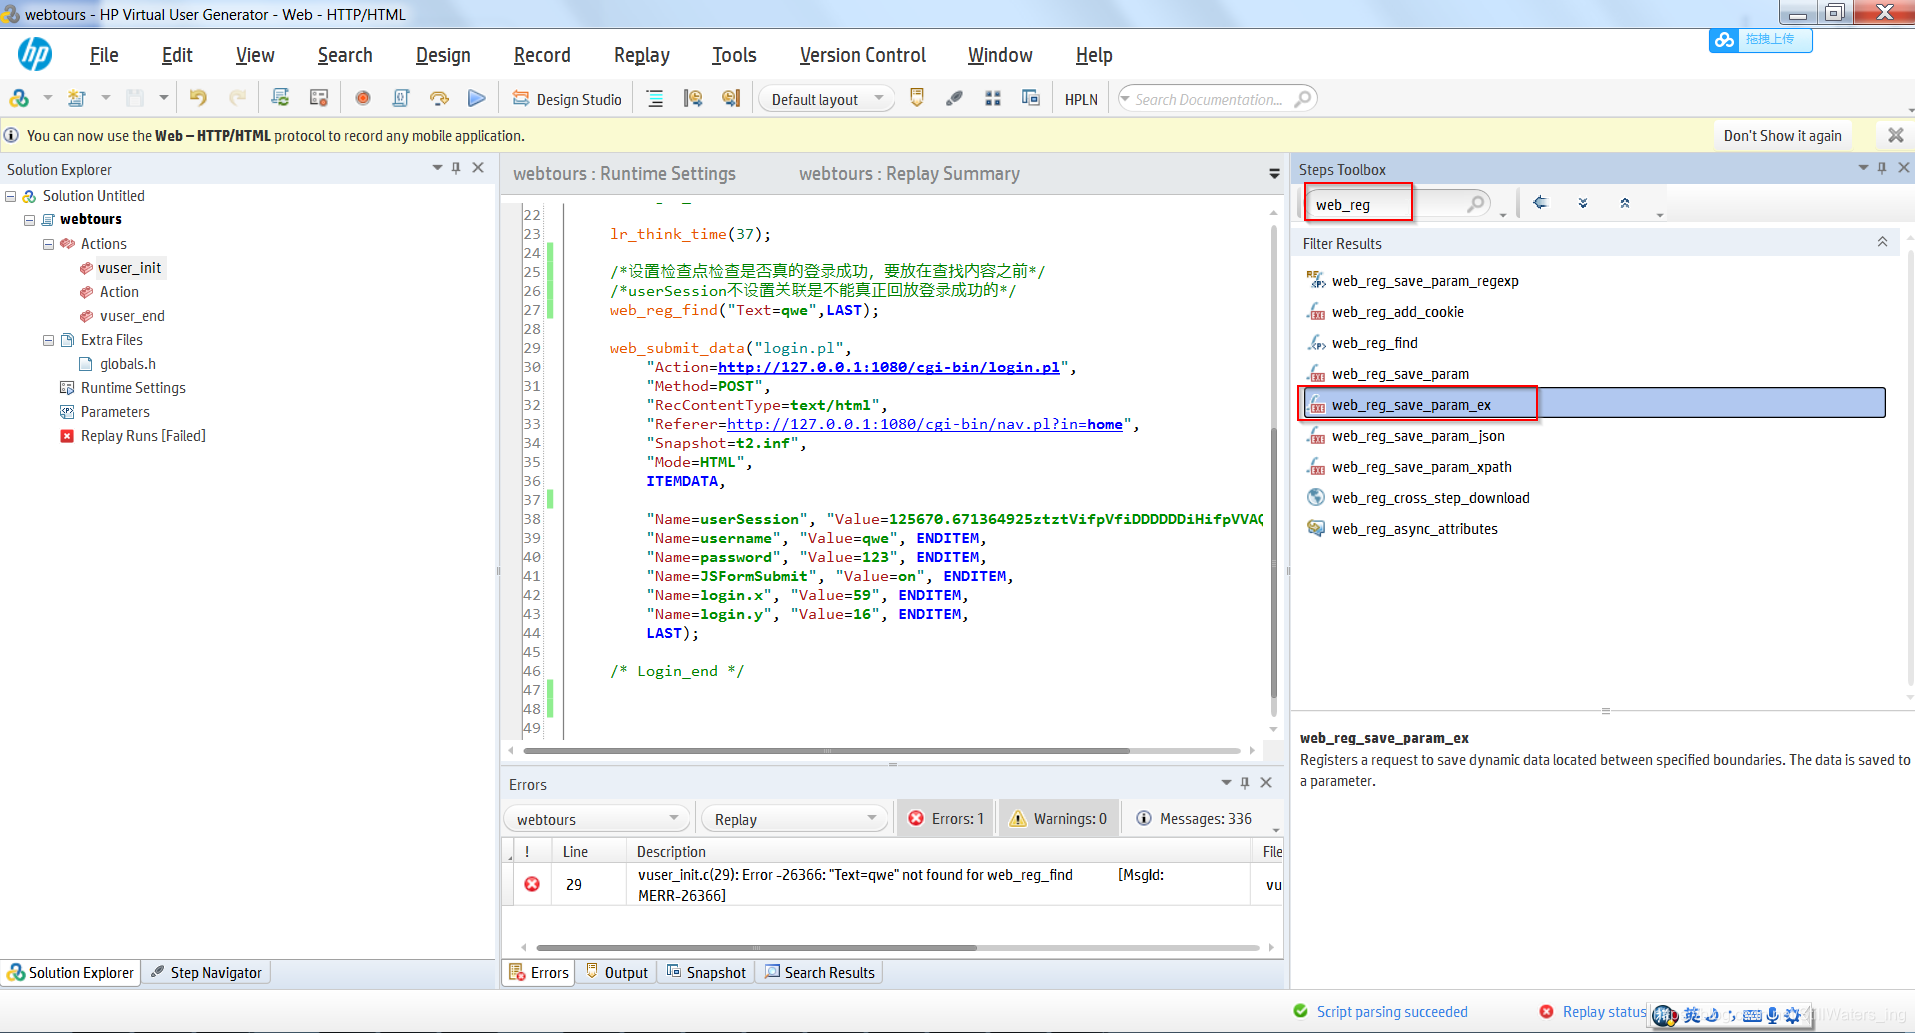Click the HPLN toolbar button

[x=1081, y=99]
